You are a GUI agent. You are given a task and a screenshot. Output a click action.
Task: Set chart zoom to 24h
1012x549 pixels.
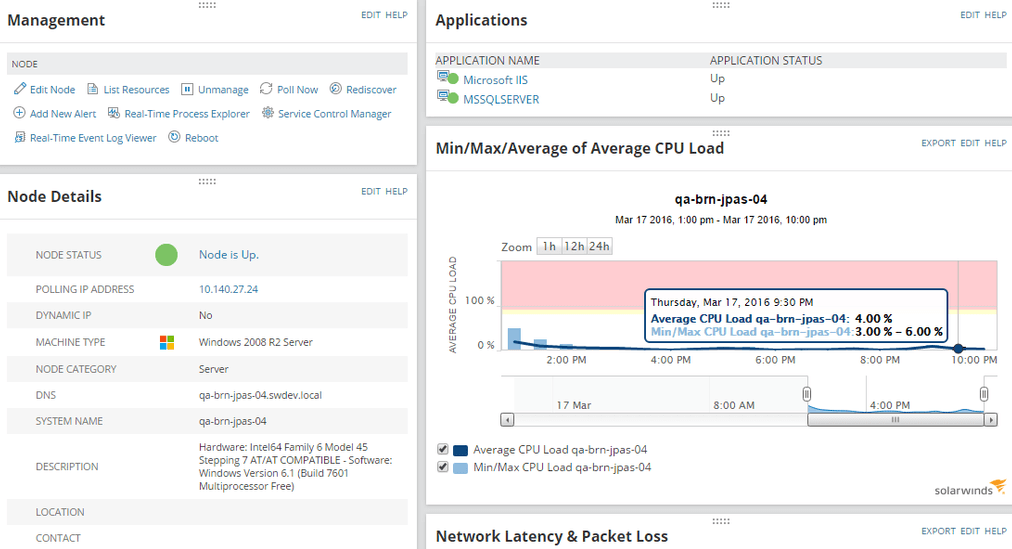click(x=599, y=246)
